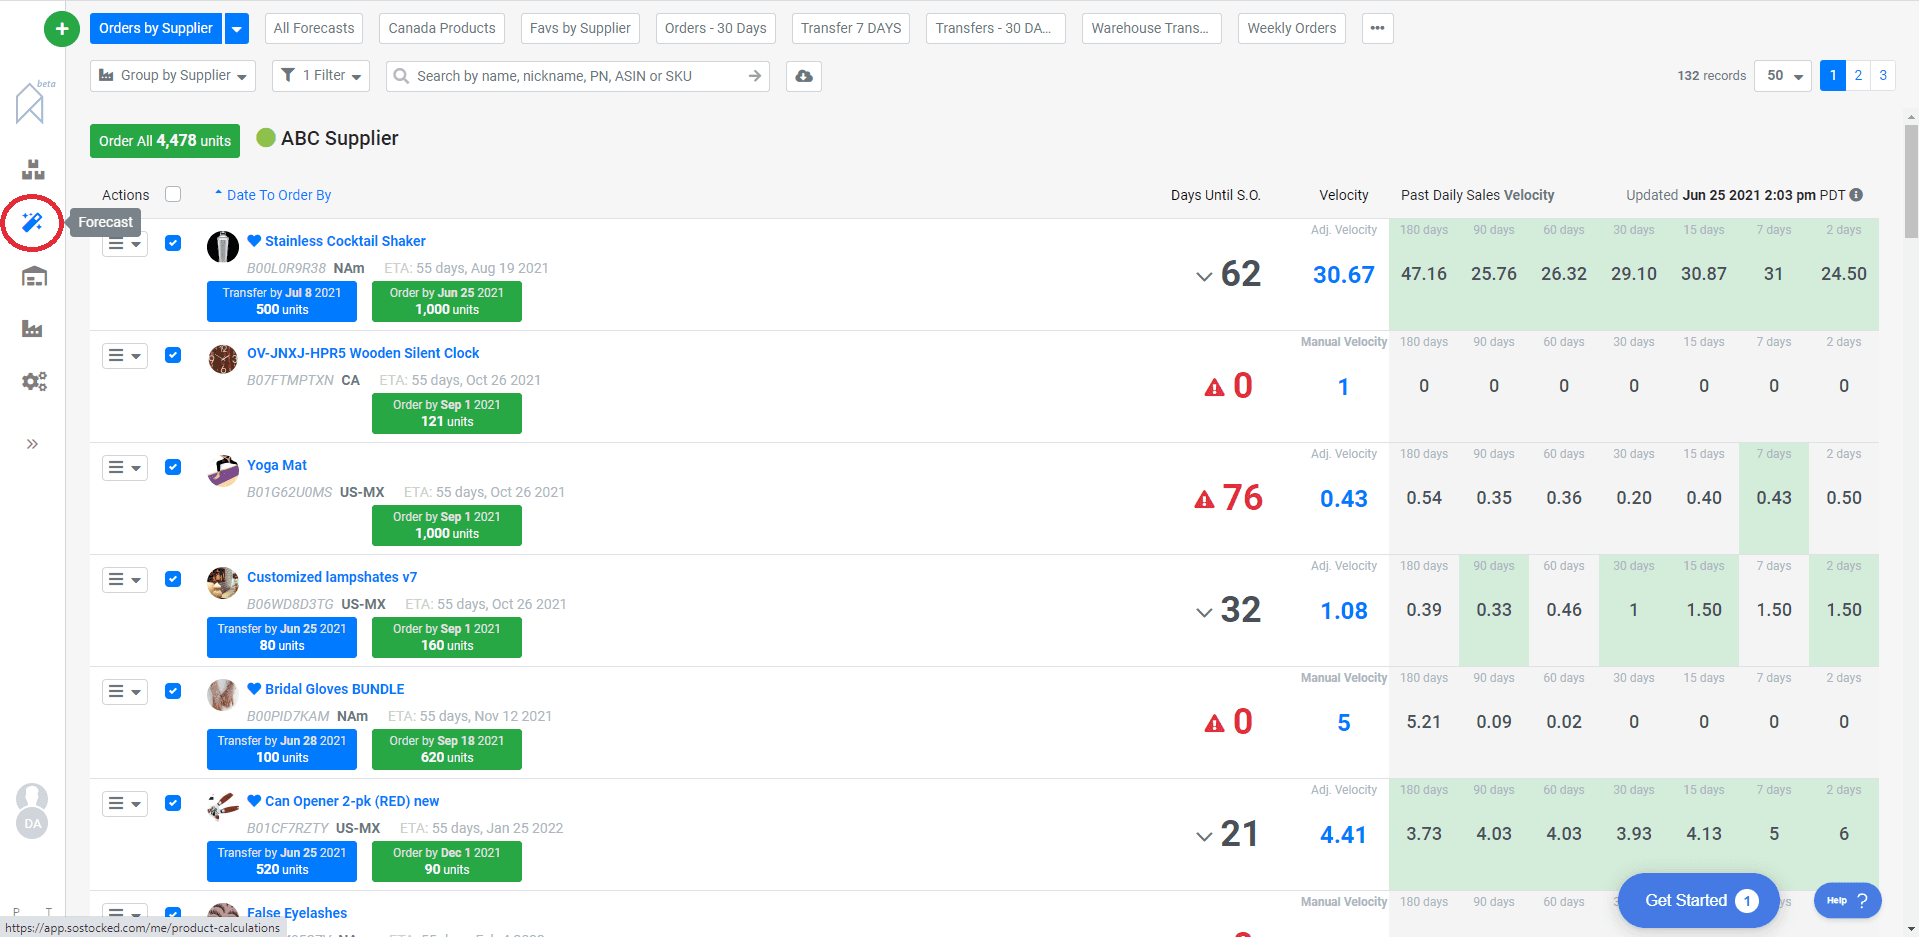Expand sidebar with double chevron icon
Viewport: 1919px width, 937px height.
[32, 444]
